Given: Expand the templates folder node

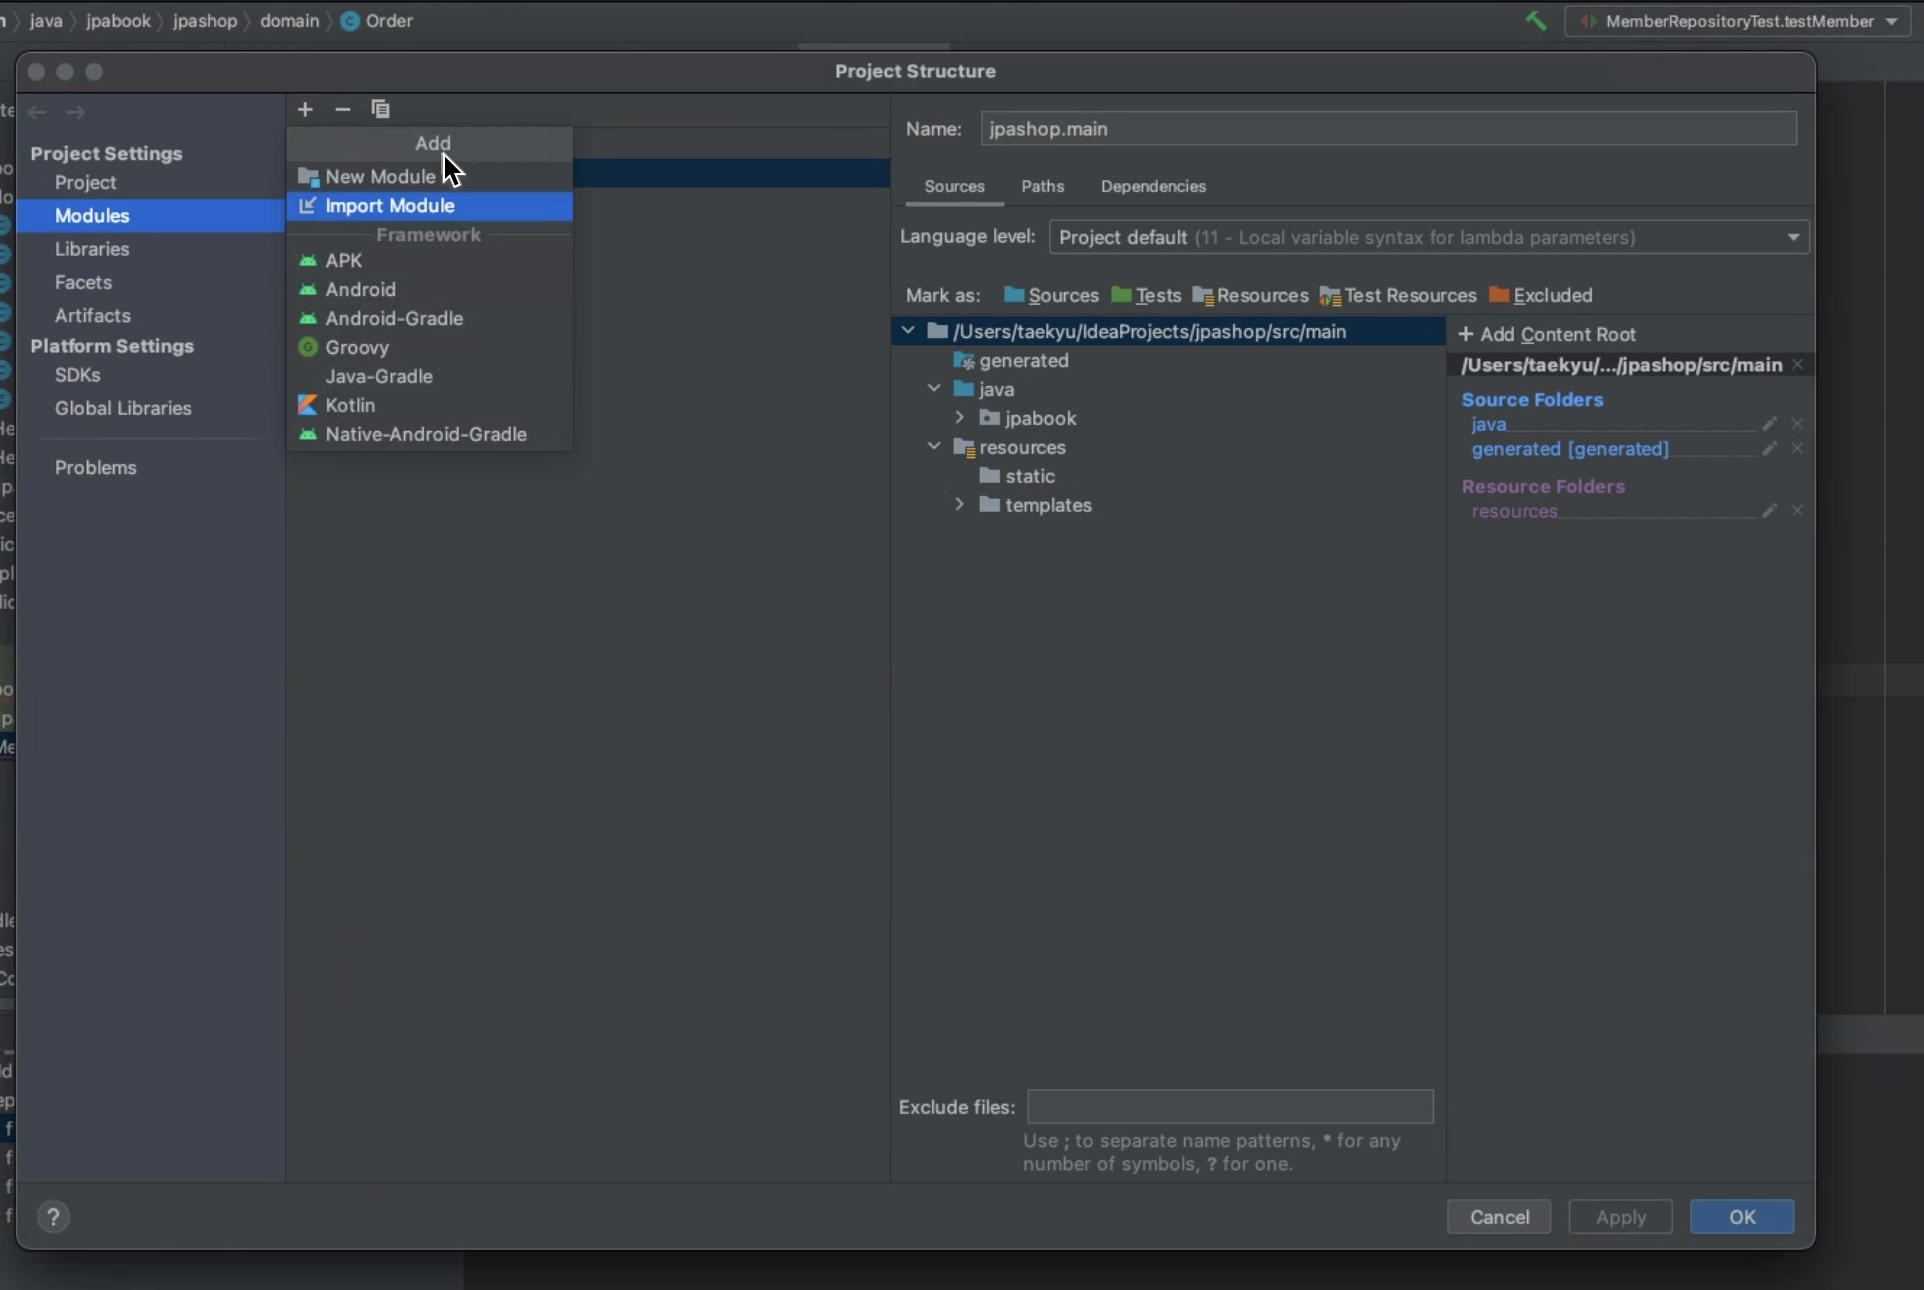Looking at the screenshot, I should 959,505.
